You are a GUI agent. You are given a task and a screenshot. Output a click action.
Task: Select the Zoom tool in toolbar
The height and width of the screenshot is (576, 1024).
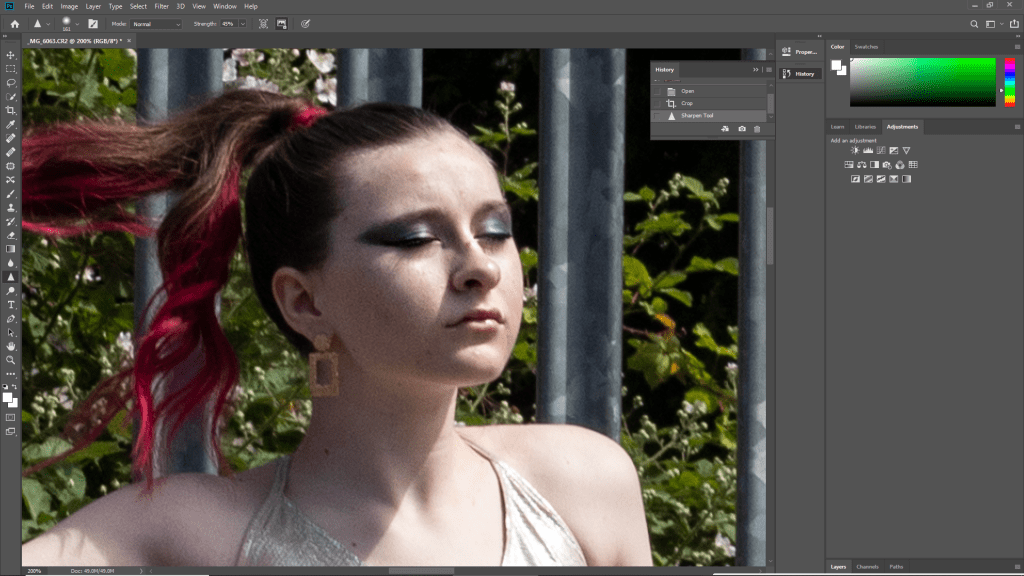[x=11, y=359]
